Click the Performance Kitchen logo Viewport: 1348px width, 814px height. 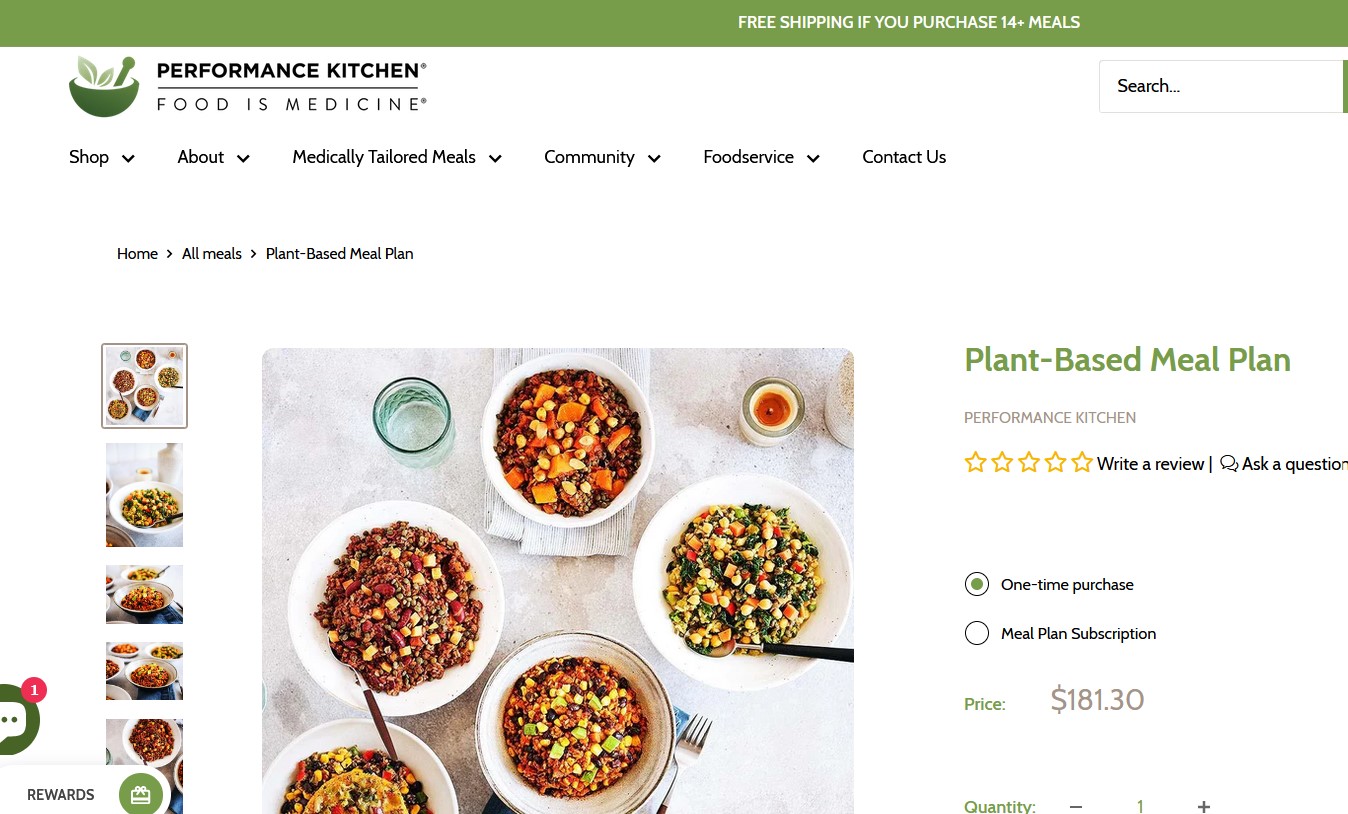(x=248, y=85)
